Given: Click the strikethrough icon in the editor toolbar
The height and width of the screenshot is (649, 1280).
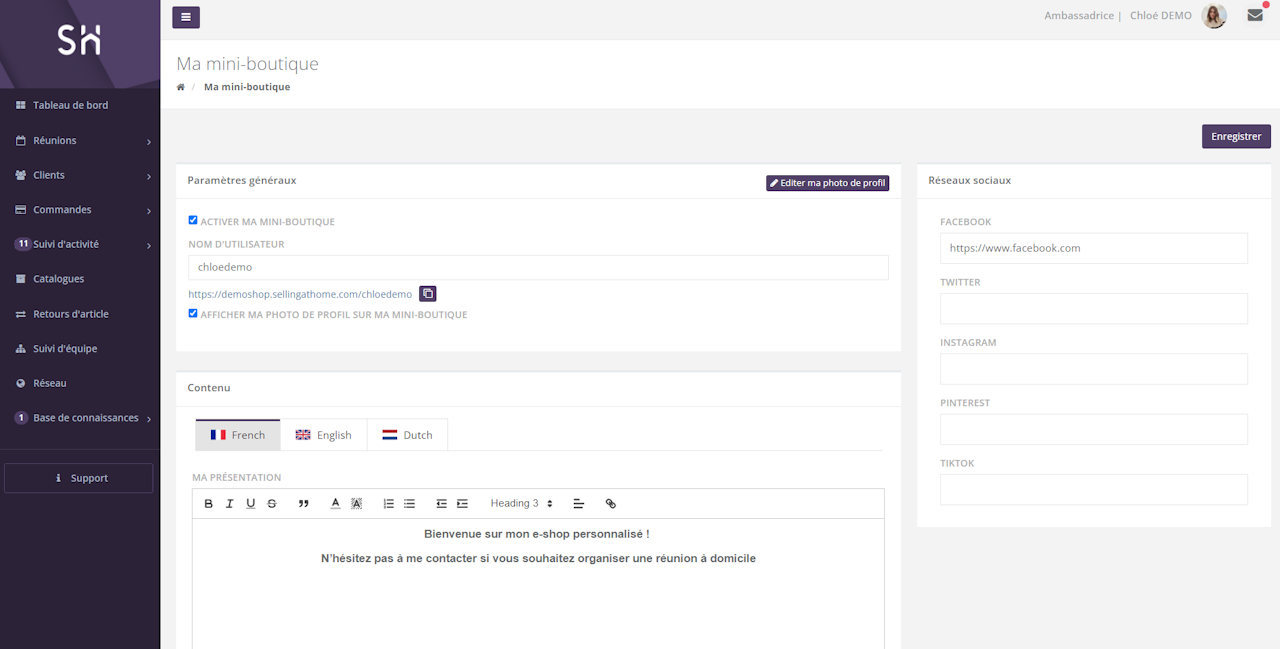Looking at the screenshot, I should 272,504.
